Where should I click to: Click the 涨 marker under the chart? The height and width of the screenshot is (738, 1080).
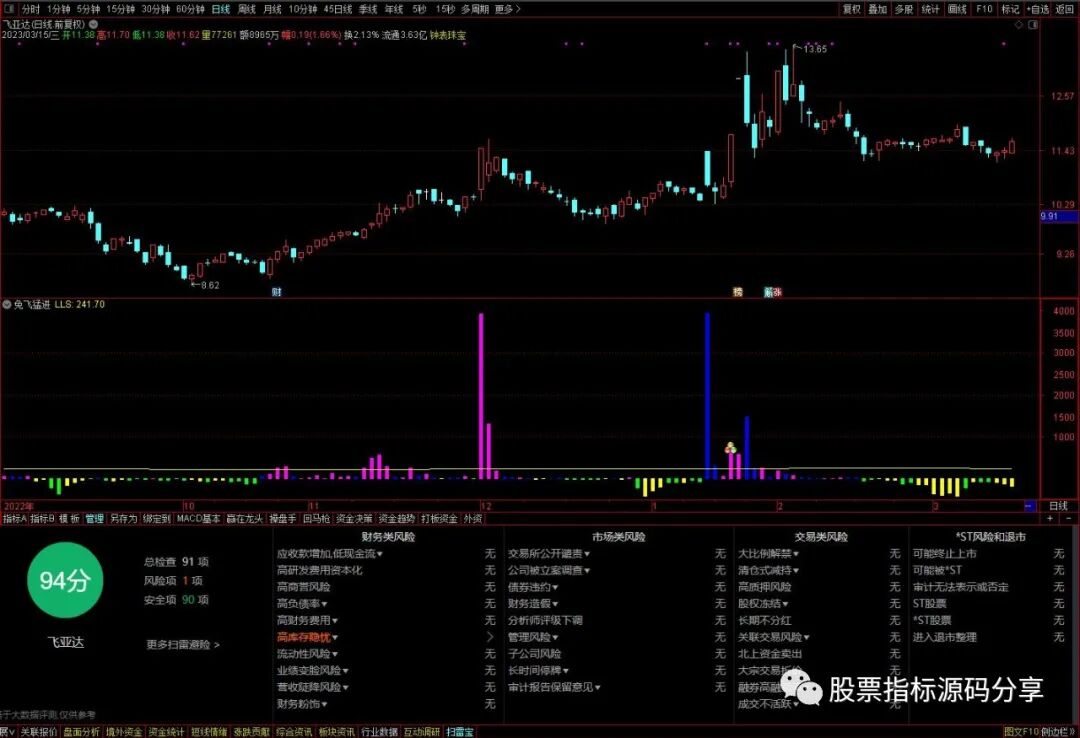tap(777, 292)
